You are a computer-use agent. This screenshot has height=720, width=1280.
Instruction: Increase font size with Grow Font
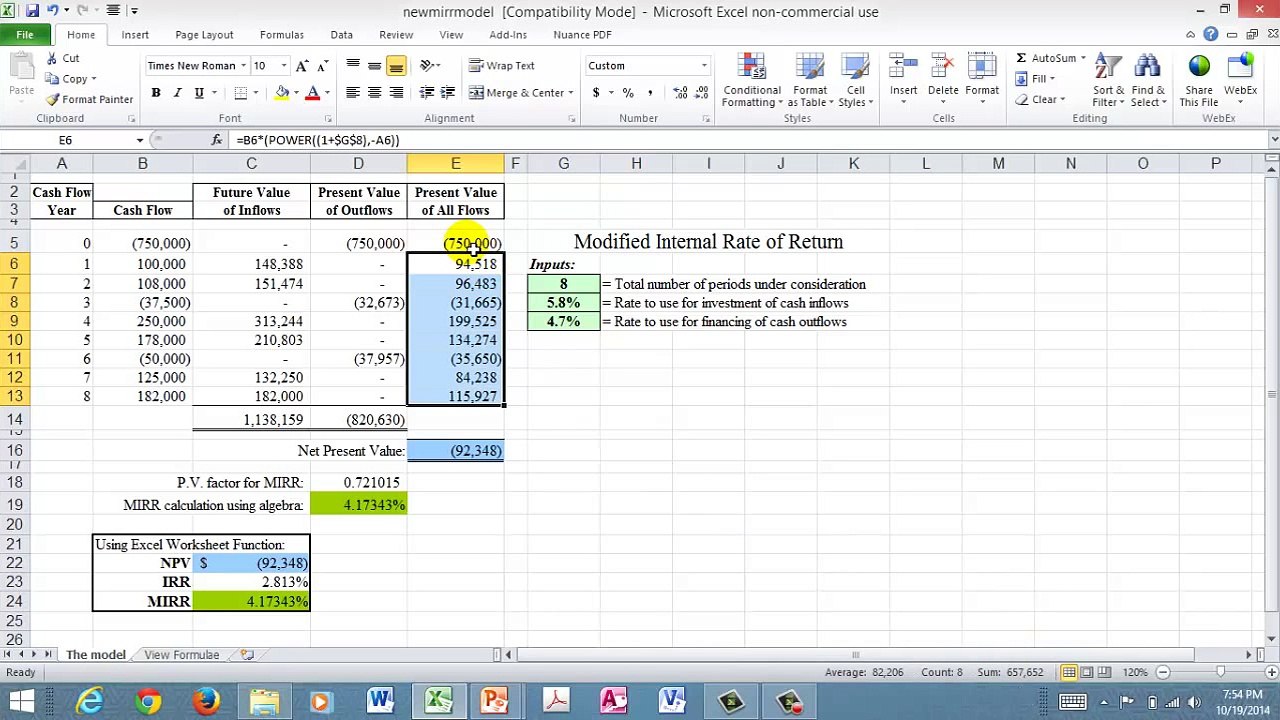(x=303, y=66)
